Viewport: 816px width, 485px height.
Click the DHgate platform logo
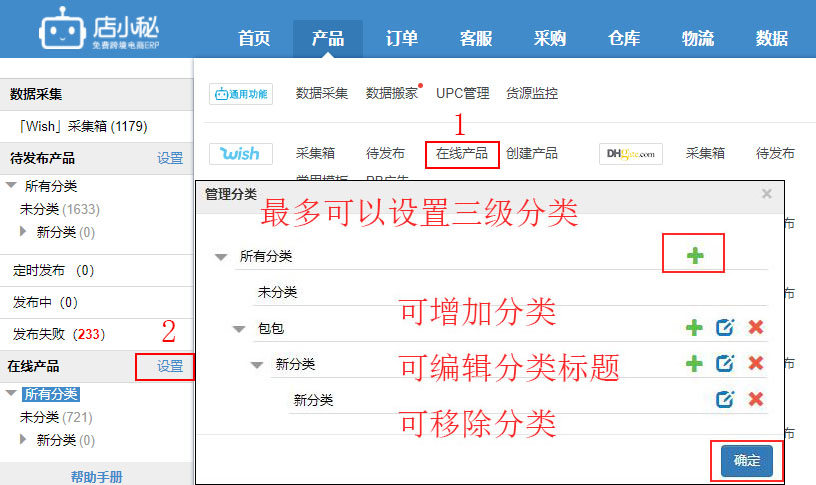point(631,153)
